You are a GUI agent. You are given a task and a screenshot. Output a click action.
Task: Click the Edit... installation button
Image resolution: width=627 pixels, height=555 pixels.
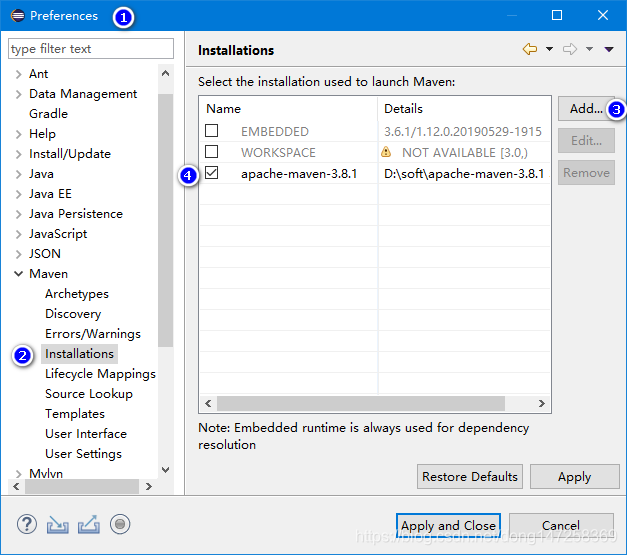(x=586, y=140)
